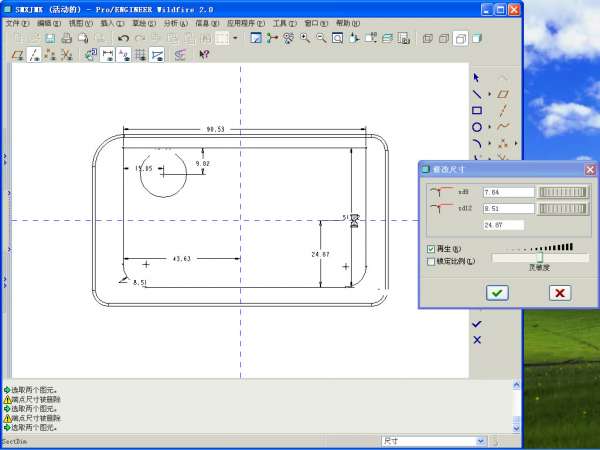Click the 24.87 value field in dialog
Screen dimensions: 600x450
504,225
